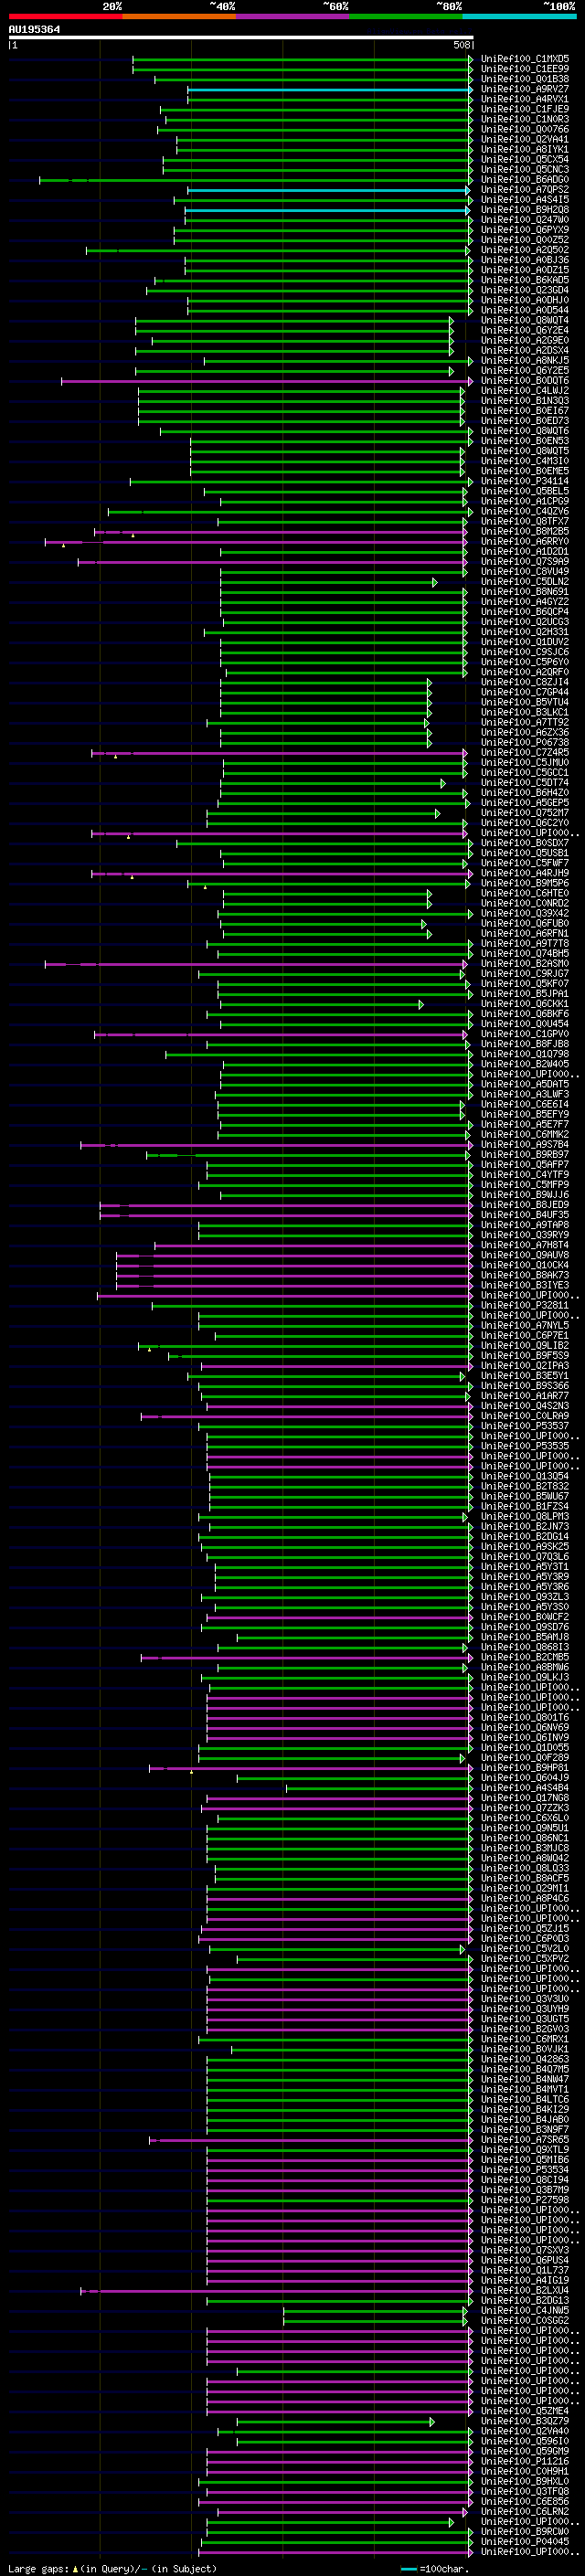Click the white query bar spanning 1 to 508
The image size is (585, 2576).
240,37
